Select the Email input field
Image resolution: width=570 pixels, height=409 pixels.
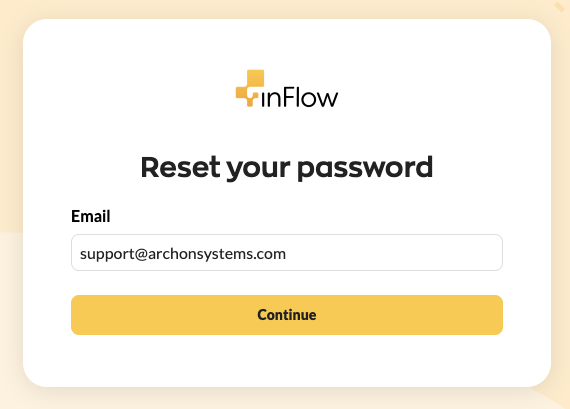coord(287,253)
